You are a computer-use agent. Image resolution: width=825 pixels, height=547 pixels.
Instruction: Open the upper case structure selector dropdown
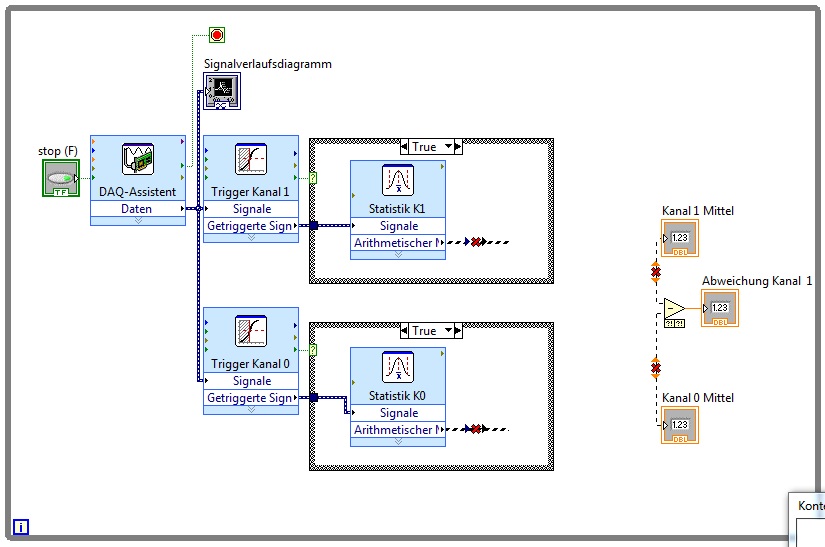448,147
